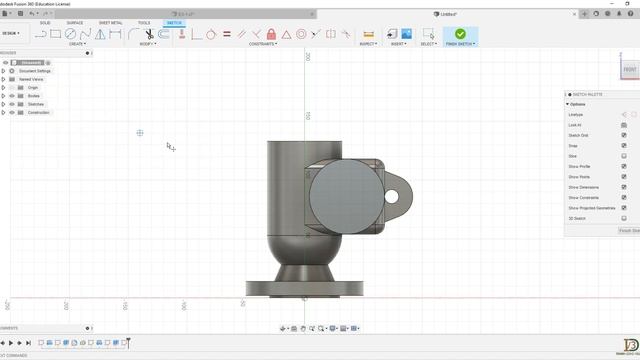Open the Modify dropdown menu
Image resolution: width=640 pixels, height=360 pixels.
(x=148, y=44)
